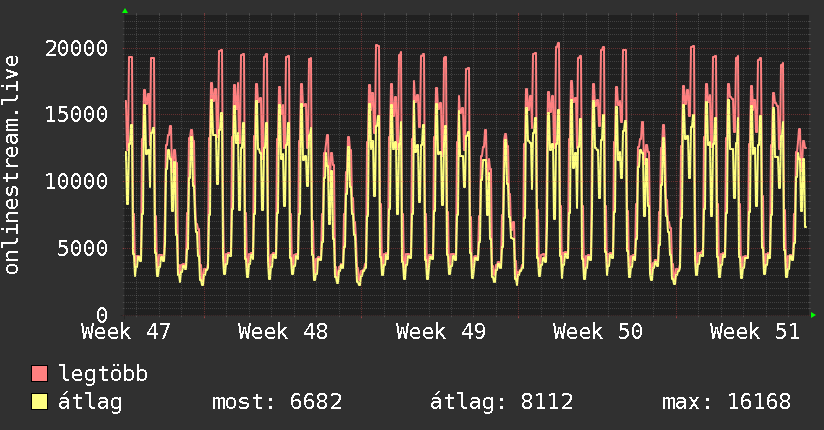Click the Week 47 axis label
This screenshot has height=430, width=824.
(126, 331)
